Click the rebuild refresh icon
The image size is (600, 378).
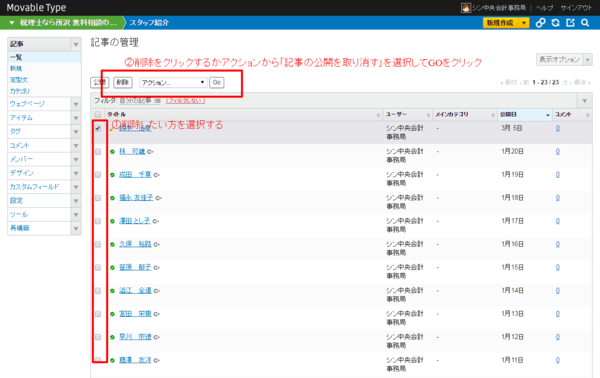[555, 23]
